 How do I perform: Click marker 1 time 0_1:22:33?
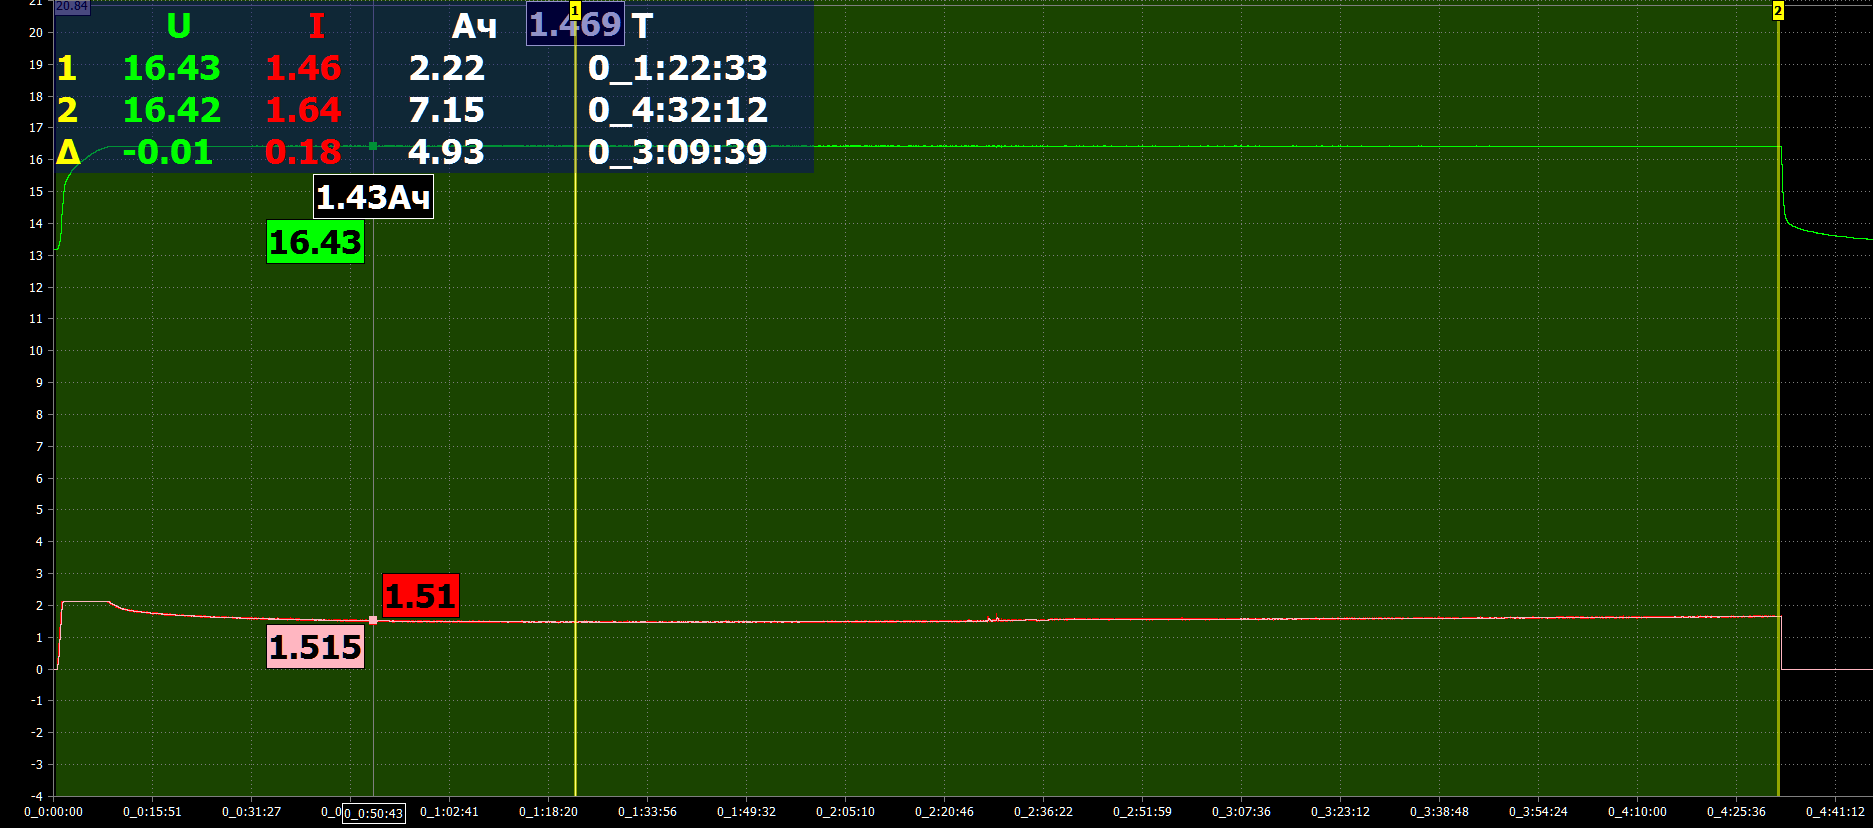click(x=678, y=68)
